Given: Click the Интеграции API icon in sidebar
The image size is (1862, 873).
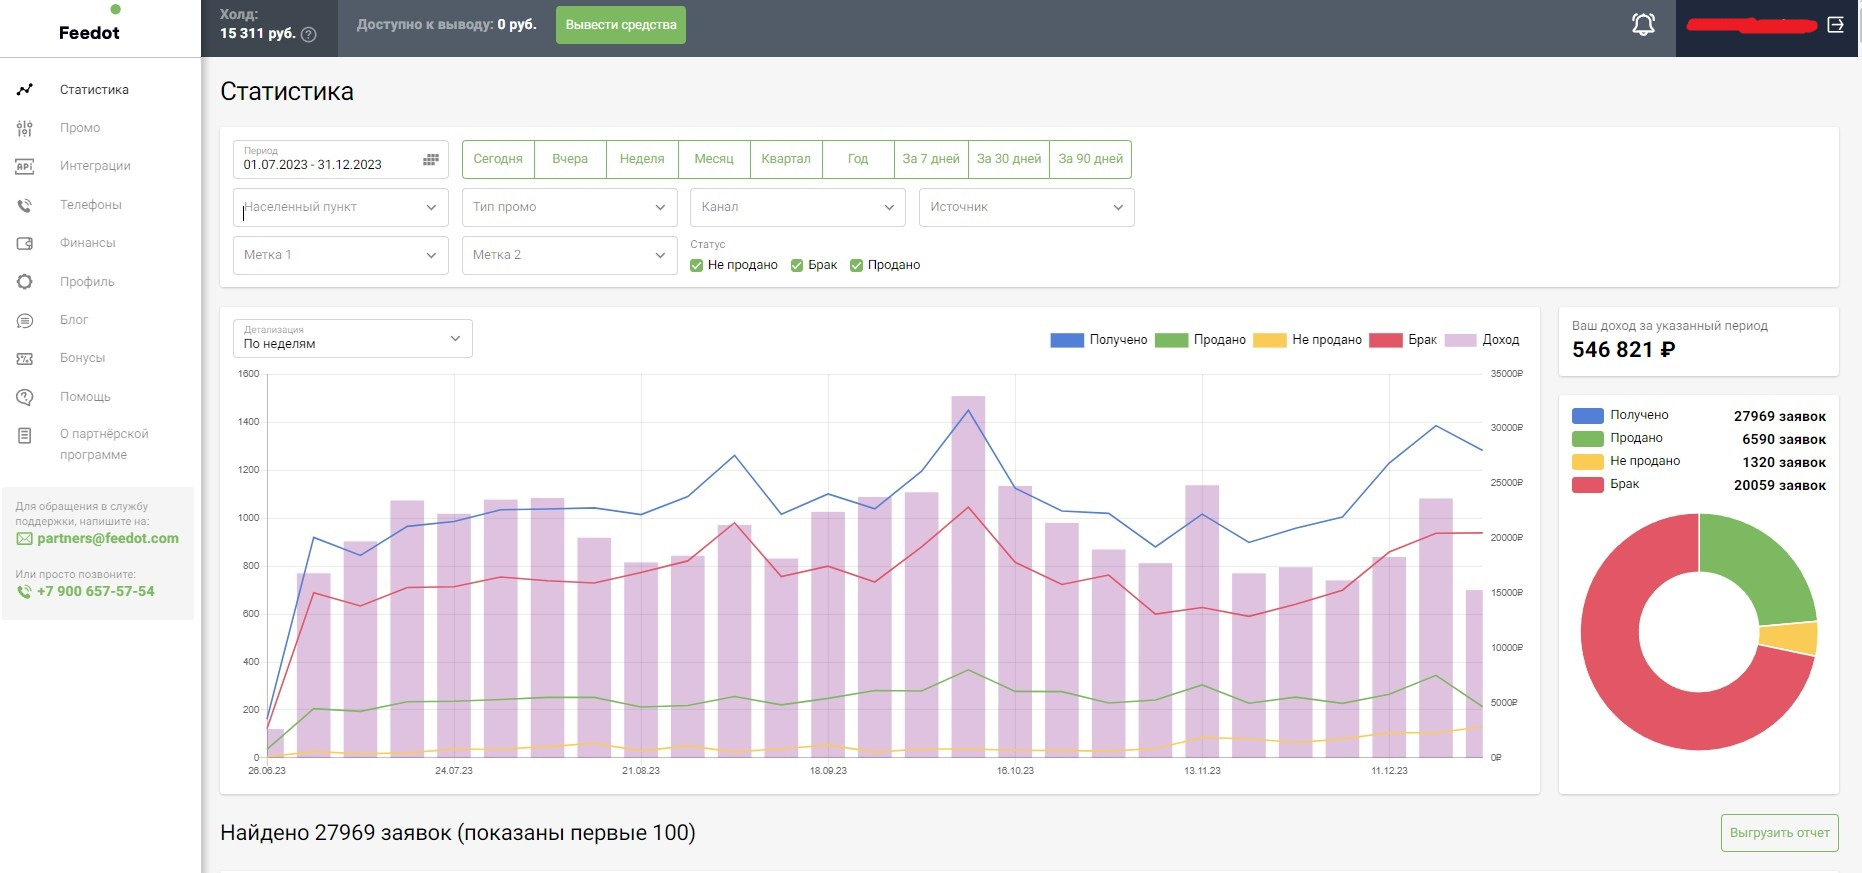Looking at the screenshot, I should pyautogui.click(x=25, y=166).
